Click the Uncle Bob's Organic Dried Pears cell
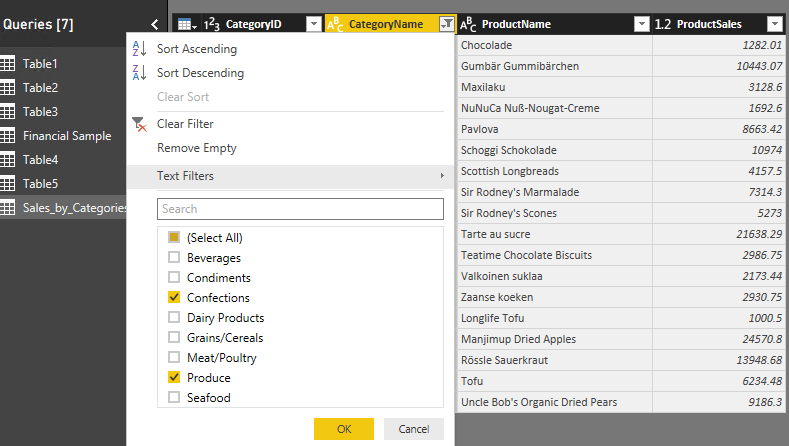789x446 pixels. click(555, 402)
